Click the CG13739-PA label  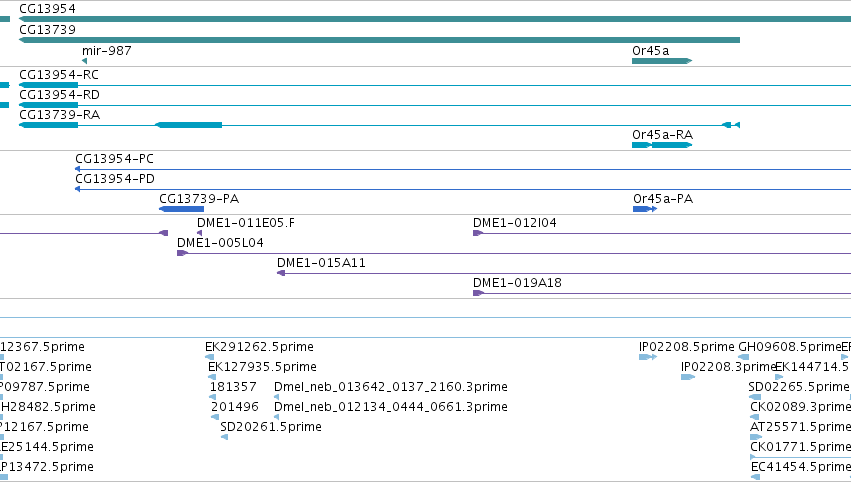click(199, 199)
